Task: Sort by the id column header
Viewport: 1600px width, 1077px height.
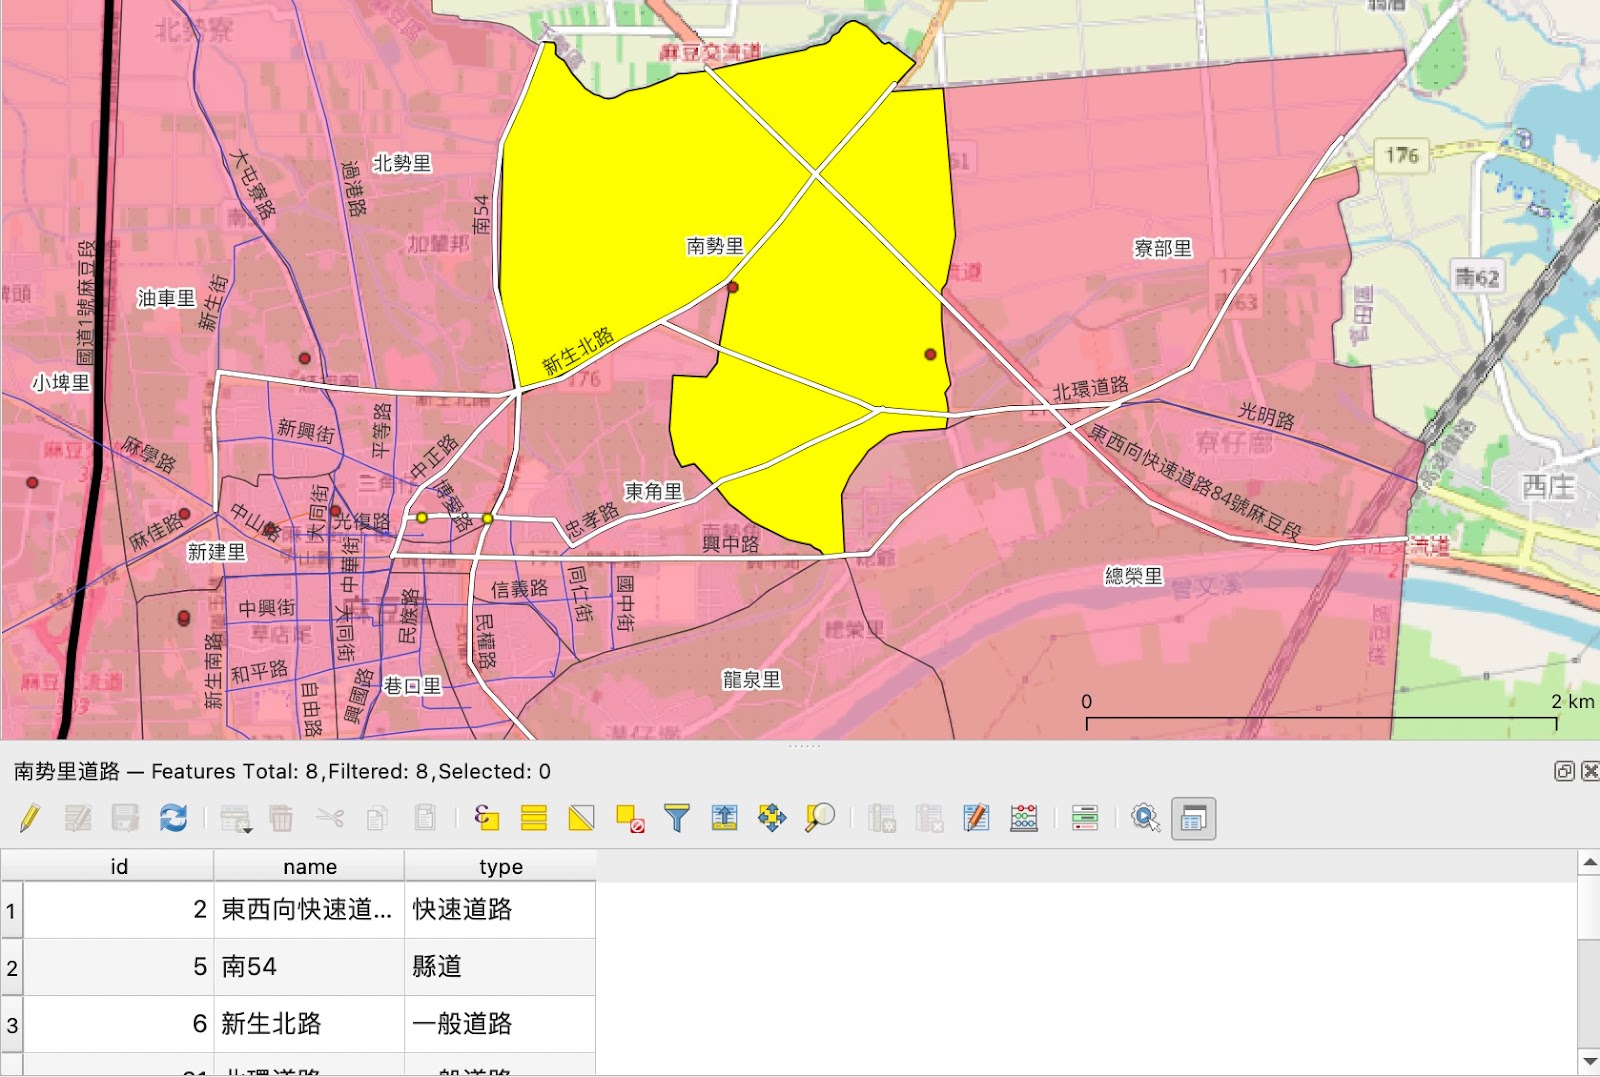Action: (x=118, y=866)
